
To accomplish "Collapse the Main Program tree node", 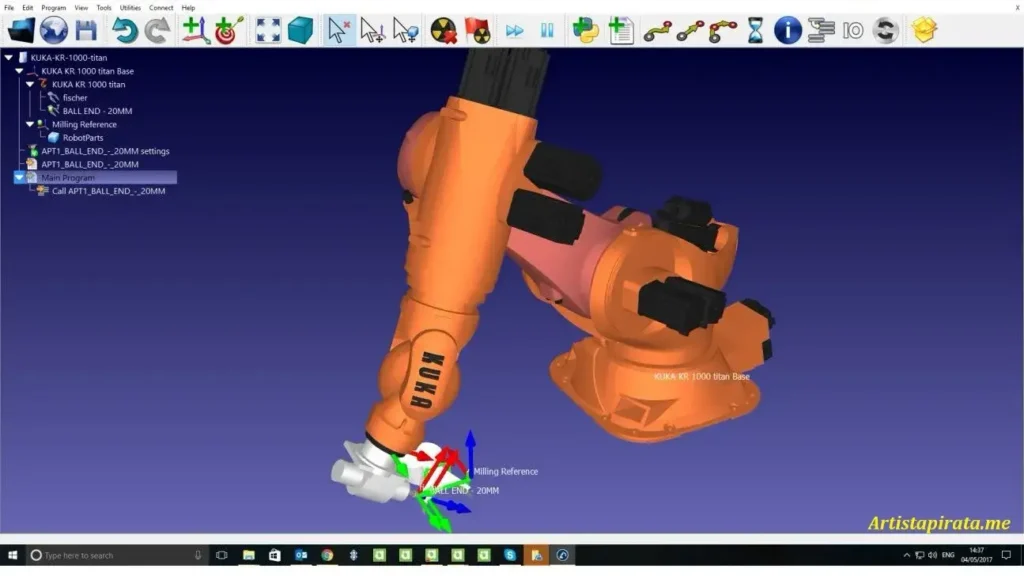I will tap(19, 177).
